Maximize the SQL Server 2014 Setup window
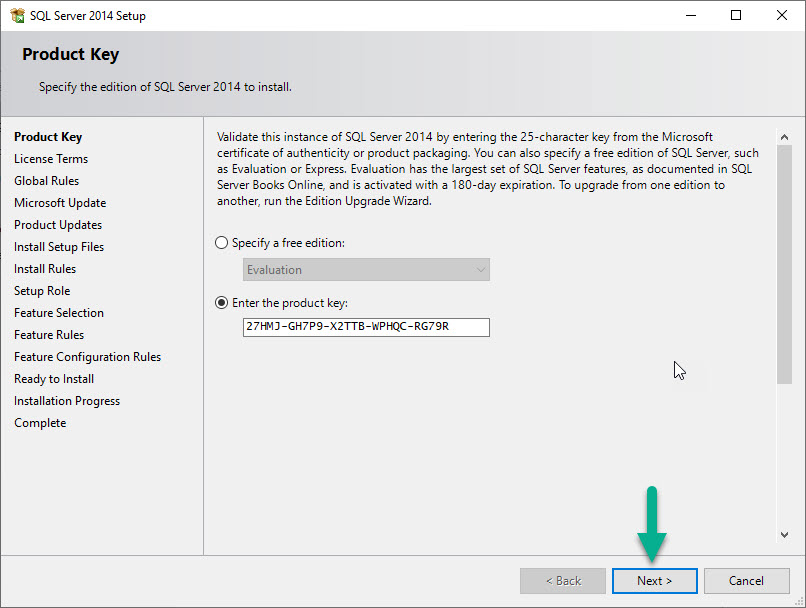The width and height of the screenshot is (806, 608). click(736, 15)
